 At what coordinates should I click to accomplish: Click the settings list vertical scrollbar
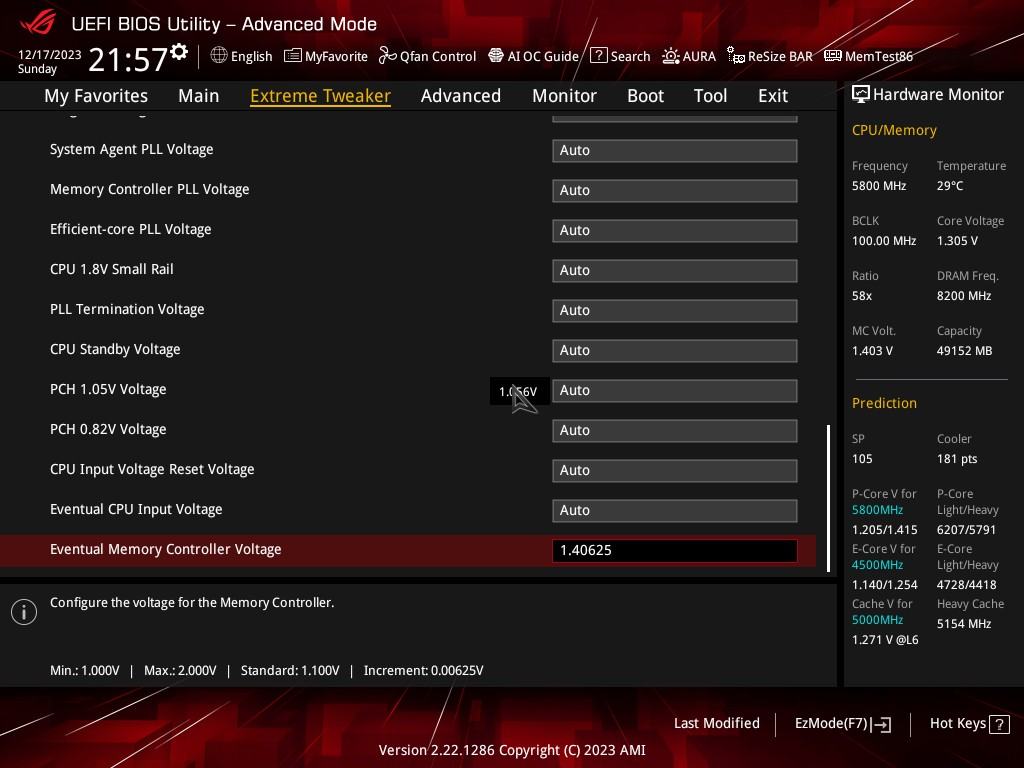point(828,498)
